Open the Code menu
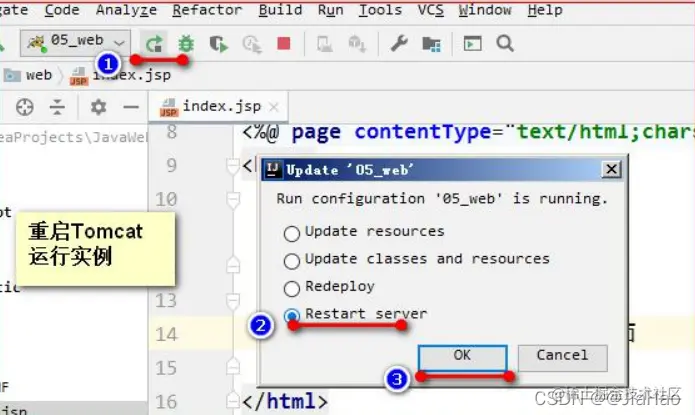 click(x=62, y=10)
